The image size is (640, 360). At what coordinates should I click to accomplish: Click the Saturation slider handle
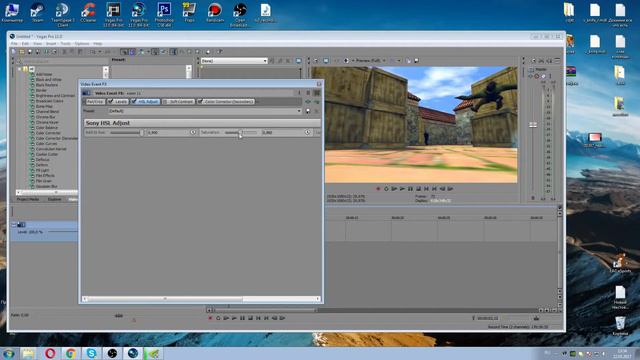coord(240,133)
